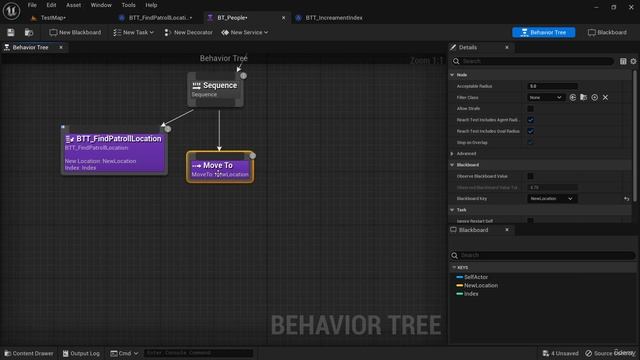Open the New Task dropdown
This screenshot has width=640, height=360.
point(133,32)
